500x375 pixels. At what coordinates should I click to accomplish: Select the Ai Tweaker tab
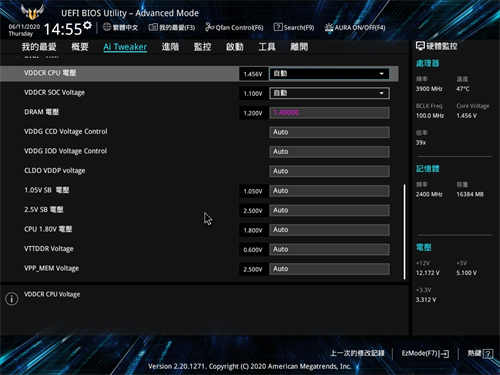125,47
